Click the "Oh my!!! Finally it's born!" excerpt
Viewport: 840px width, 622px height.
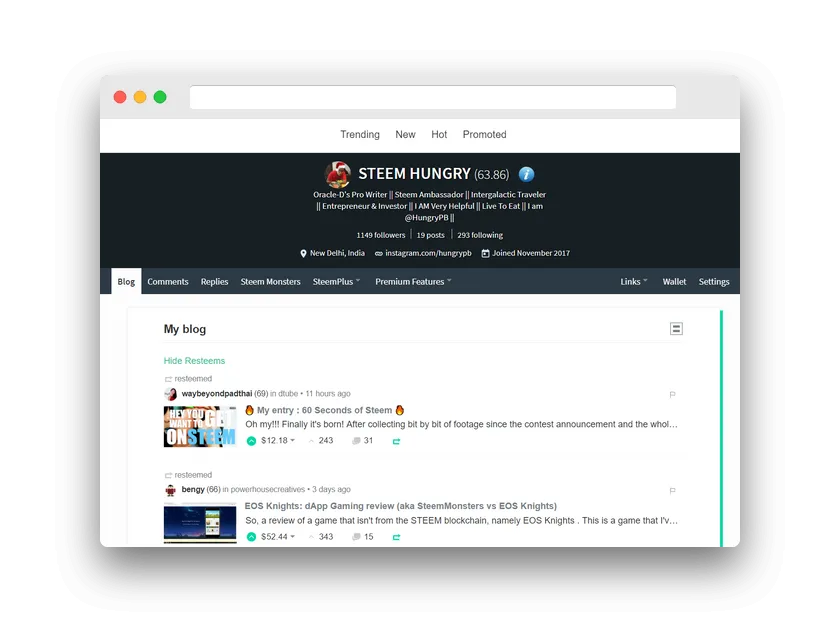tap(461, 424)
